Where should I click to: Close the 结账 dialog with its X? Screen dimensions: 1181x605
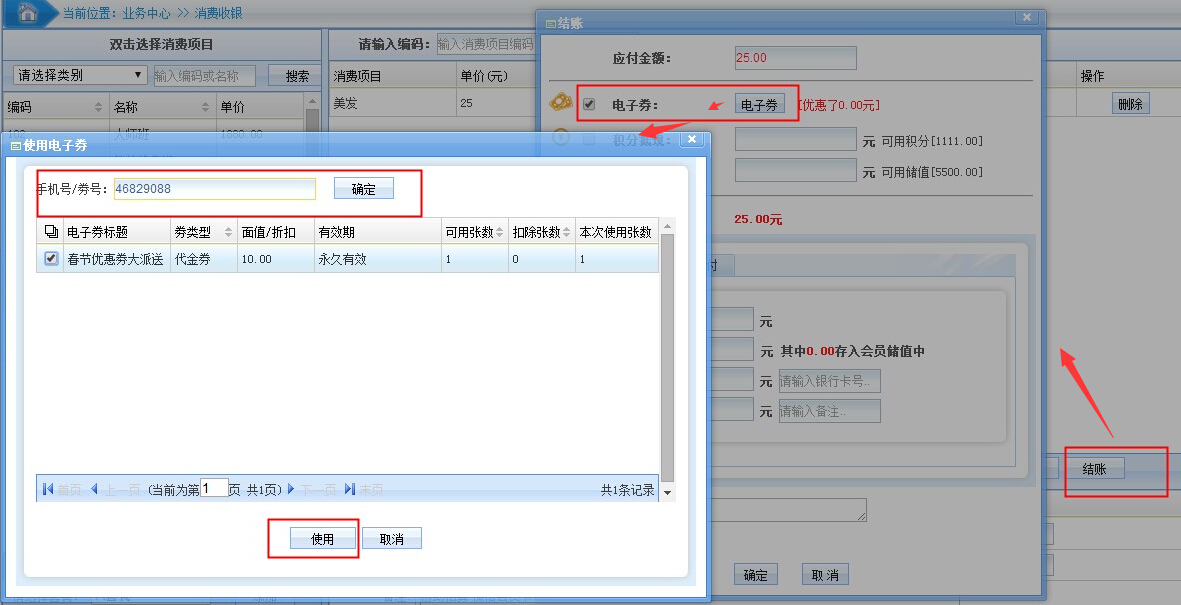click(1026, 17)
